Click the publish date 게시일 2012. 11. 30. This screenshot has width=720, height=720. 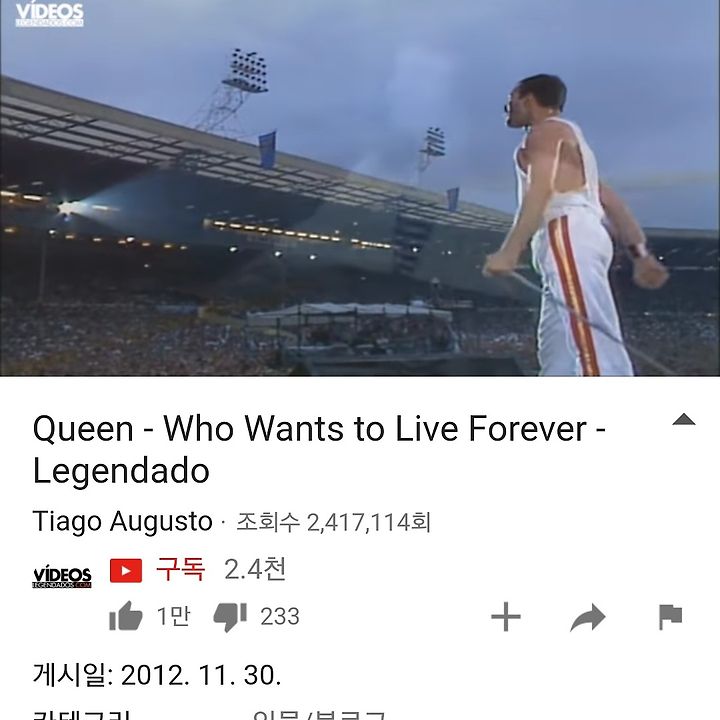[157, 675]
